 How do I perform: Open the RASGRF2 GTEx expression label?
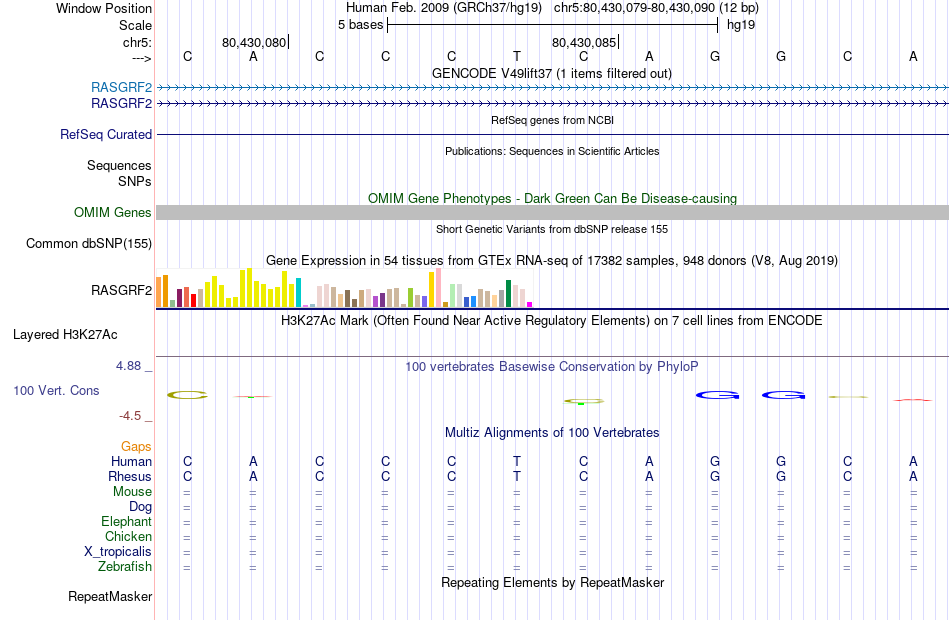pos(121,290)
